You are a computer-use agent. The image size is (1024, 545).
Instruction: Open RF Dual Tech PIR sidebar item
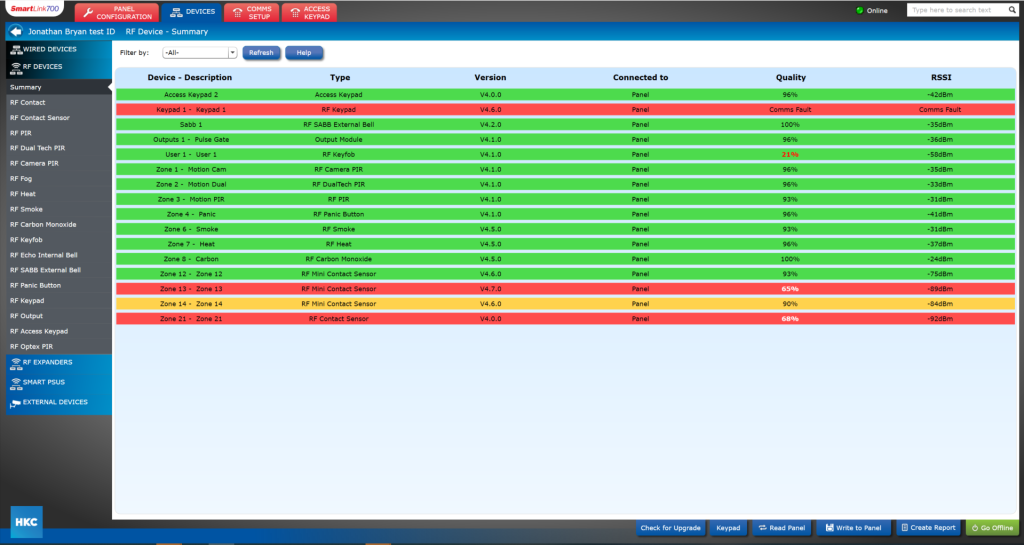pos(59,148)
